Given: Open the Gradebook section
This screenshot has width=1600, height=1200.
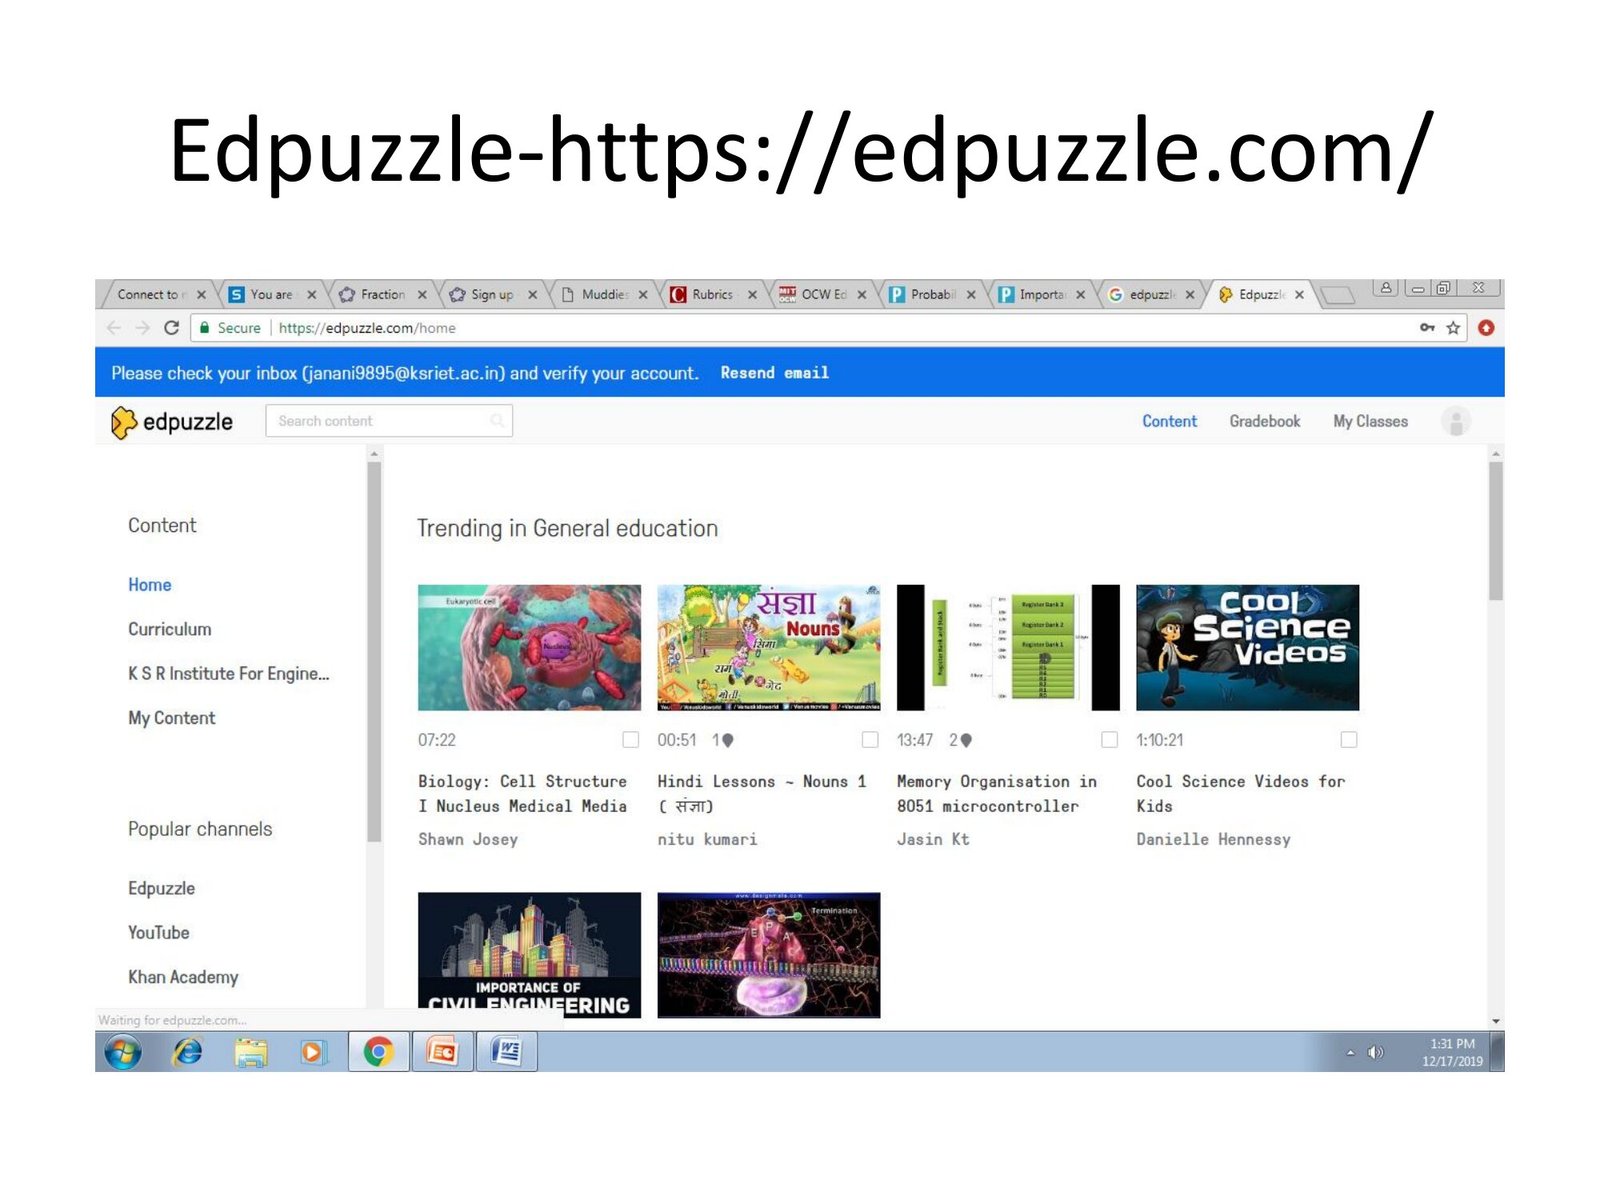Looking at the screenshot, I should pos(1265,422).
